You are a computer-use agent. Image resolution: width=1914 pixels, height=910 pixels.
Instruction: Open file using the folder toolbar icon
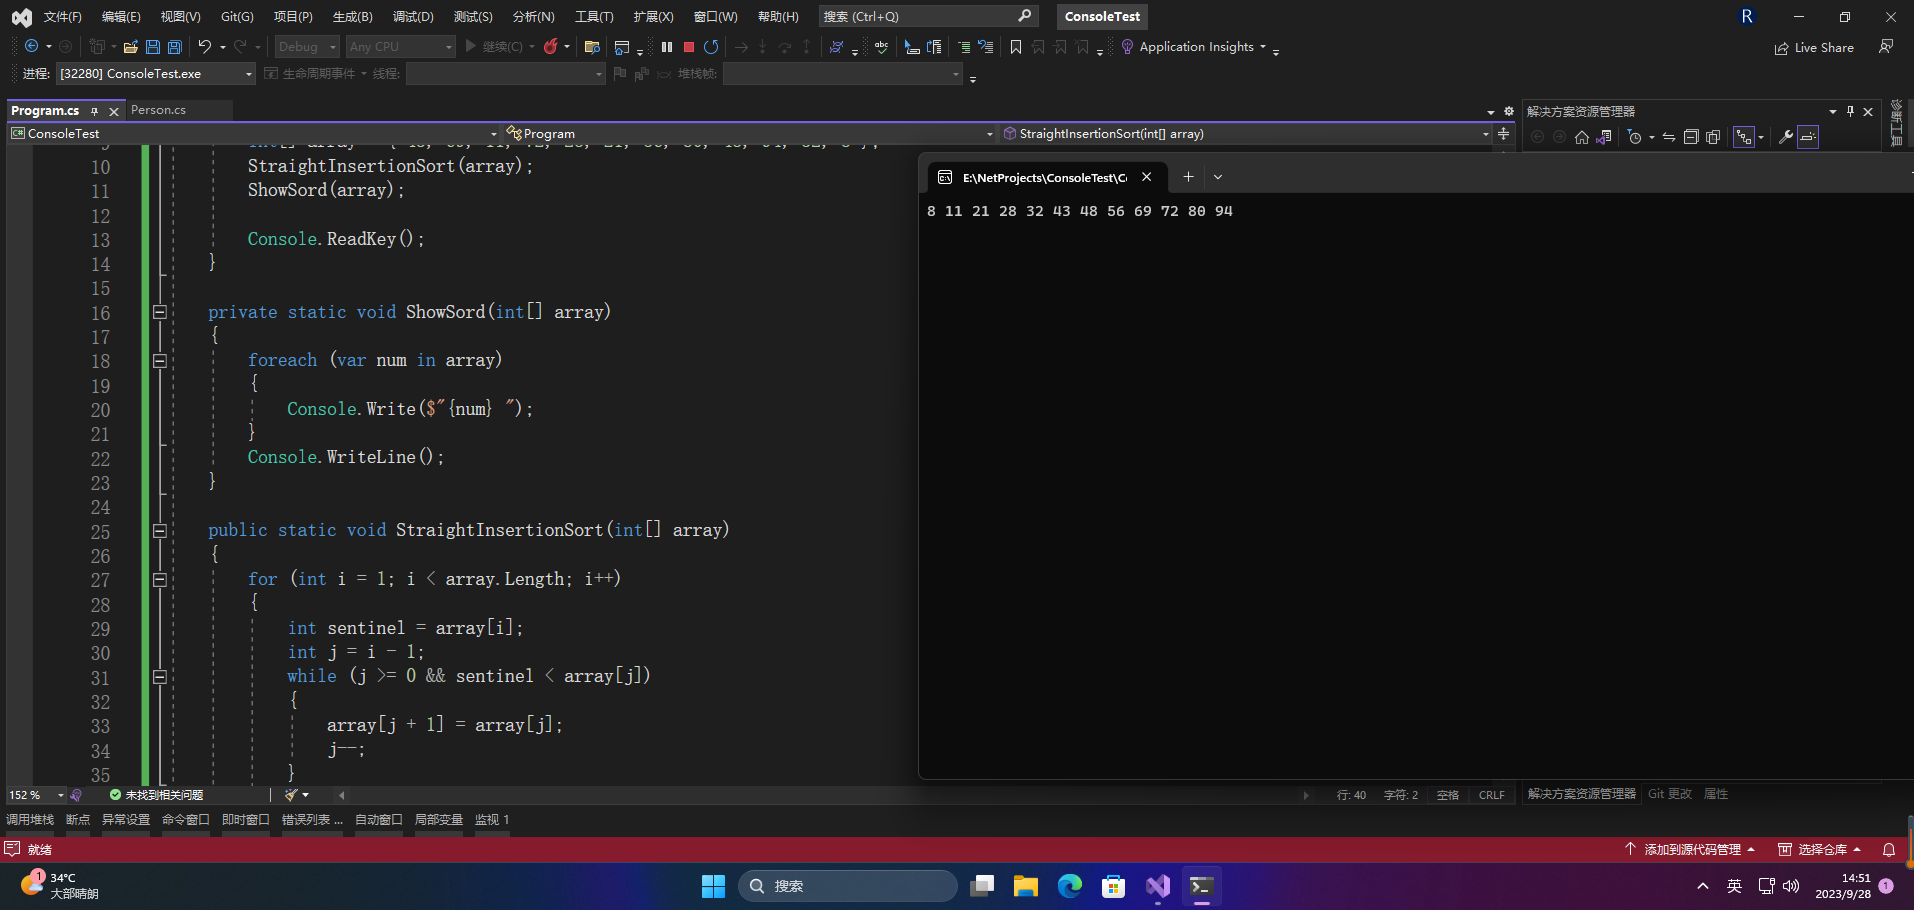[130, 47]
